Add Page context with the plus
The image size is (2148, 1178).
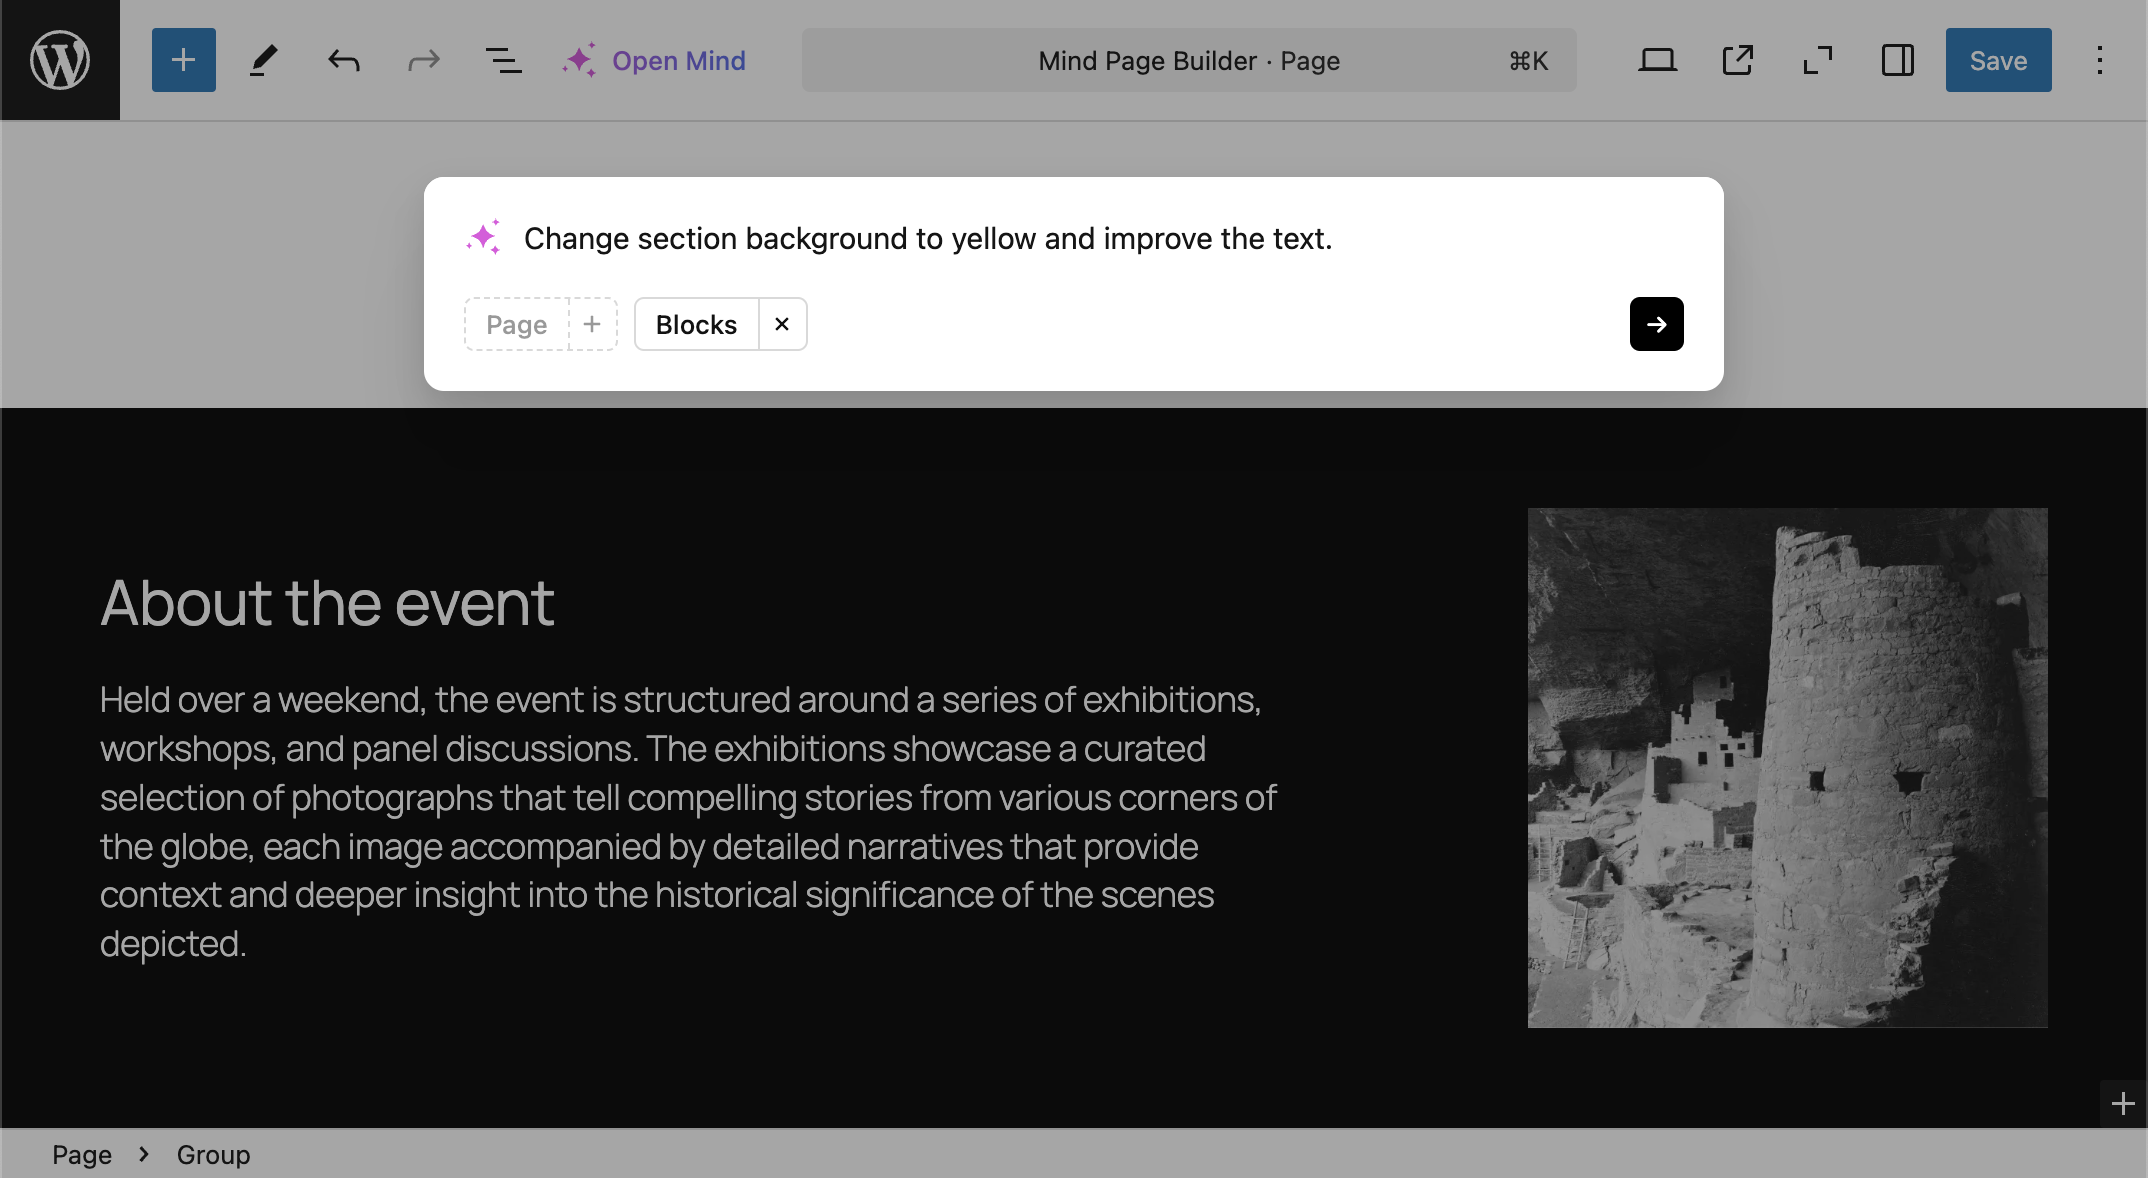click(x=592, y=324)
